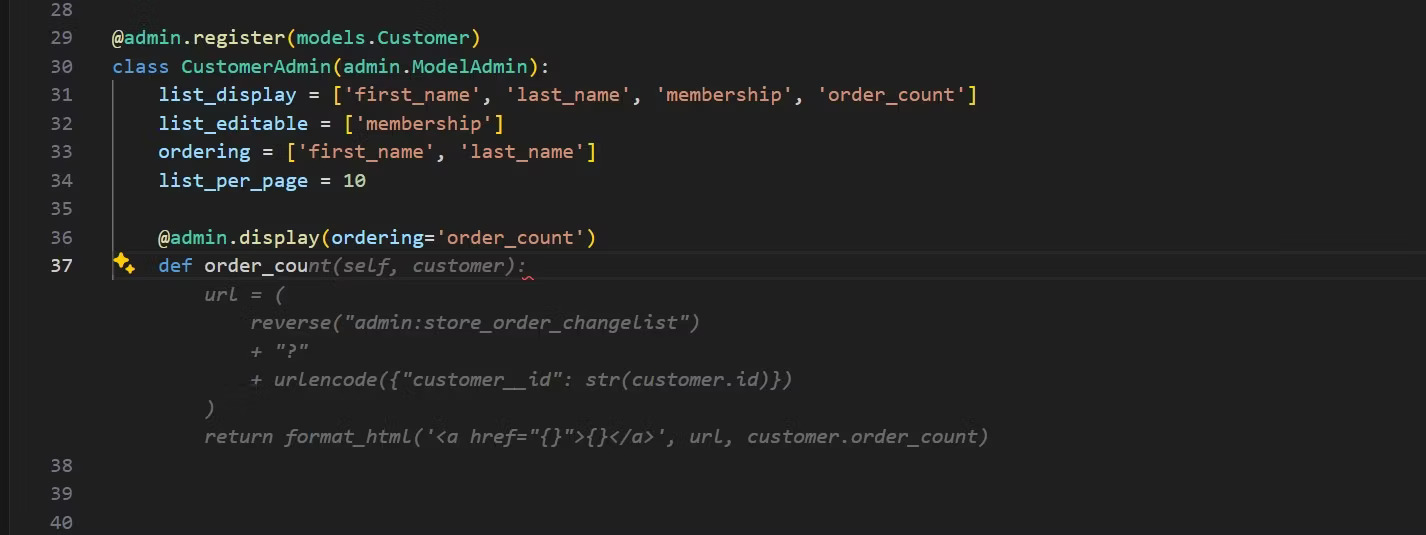The height and width of the screenshot is (535, 1426).
Task: Click line number 34 in the gutter
Action: (61, 181)
